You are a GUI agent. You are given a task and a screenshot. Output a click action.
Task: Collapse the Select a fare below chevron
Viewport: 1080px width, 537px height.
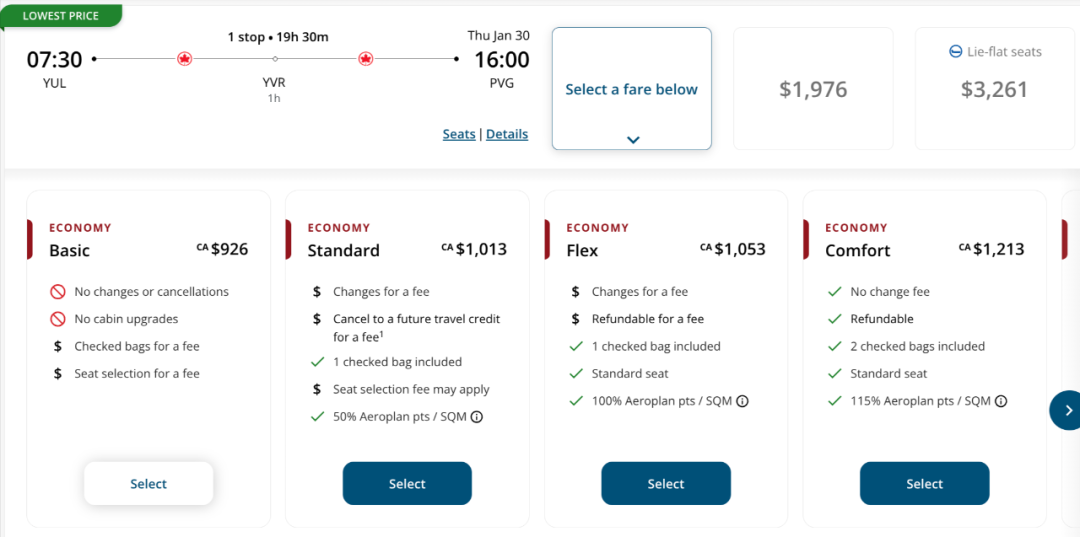tap(632, 140)
